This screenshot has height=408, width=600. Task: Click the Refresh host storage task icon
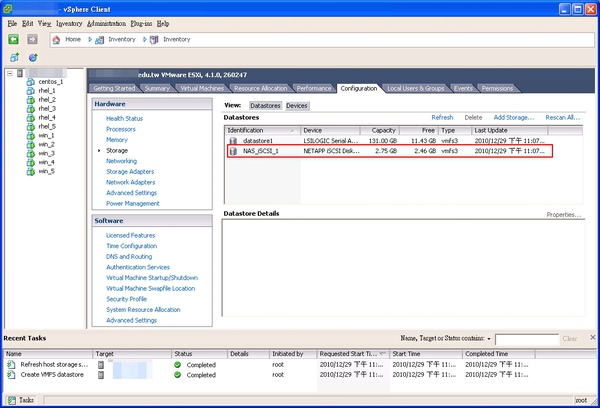point(11,364)
